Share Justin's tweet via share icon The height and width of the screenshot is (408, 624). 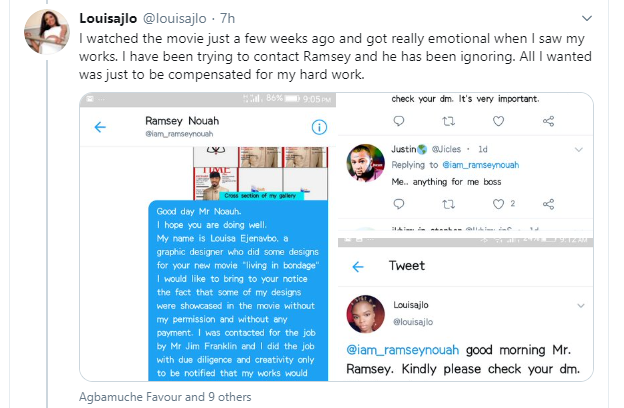[548, 203]
